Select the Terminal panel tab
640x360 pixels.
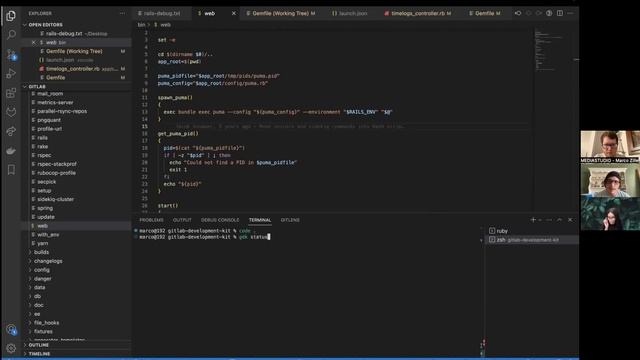260,220
